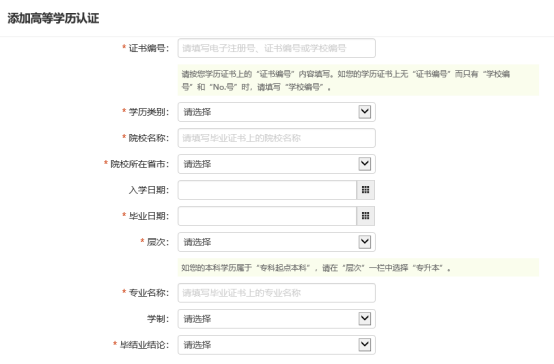Focus the 院校名称 input field
The width and height of the screenshot is (554, 364).
(276, 138)
